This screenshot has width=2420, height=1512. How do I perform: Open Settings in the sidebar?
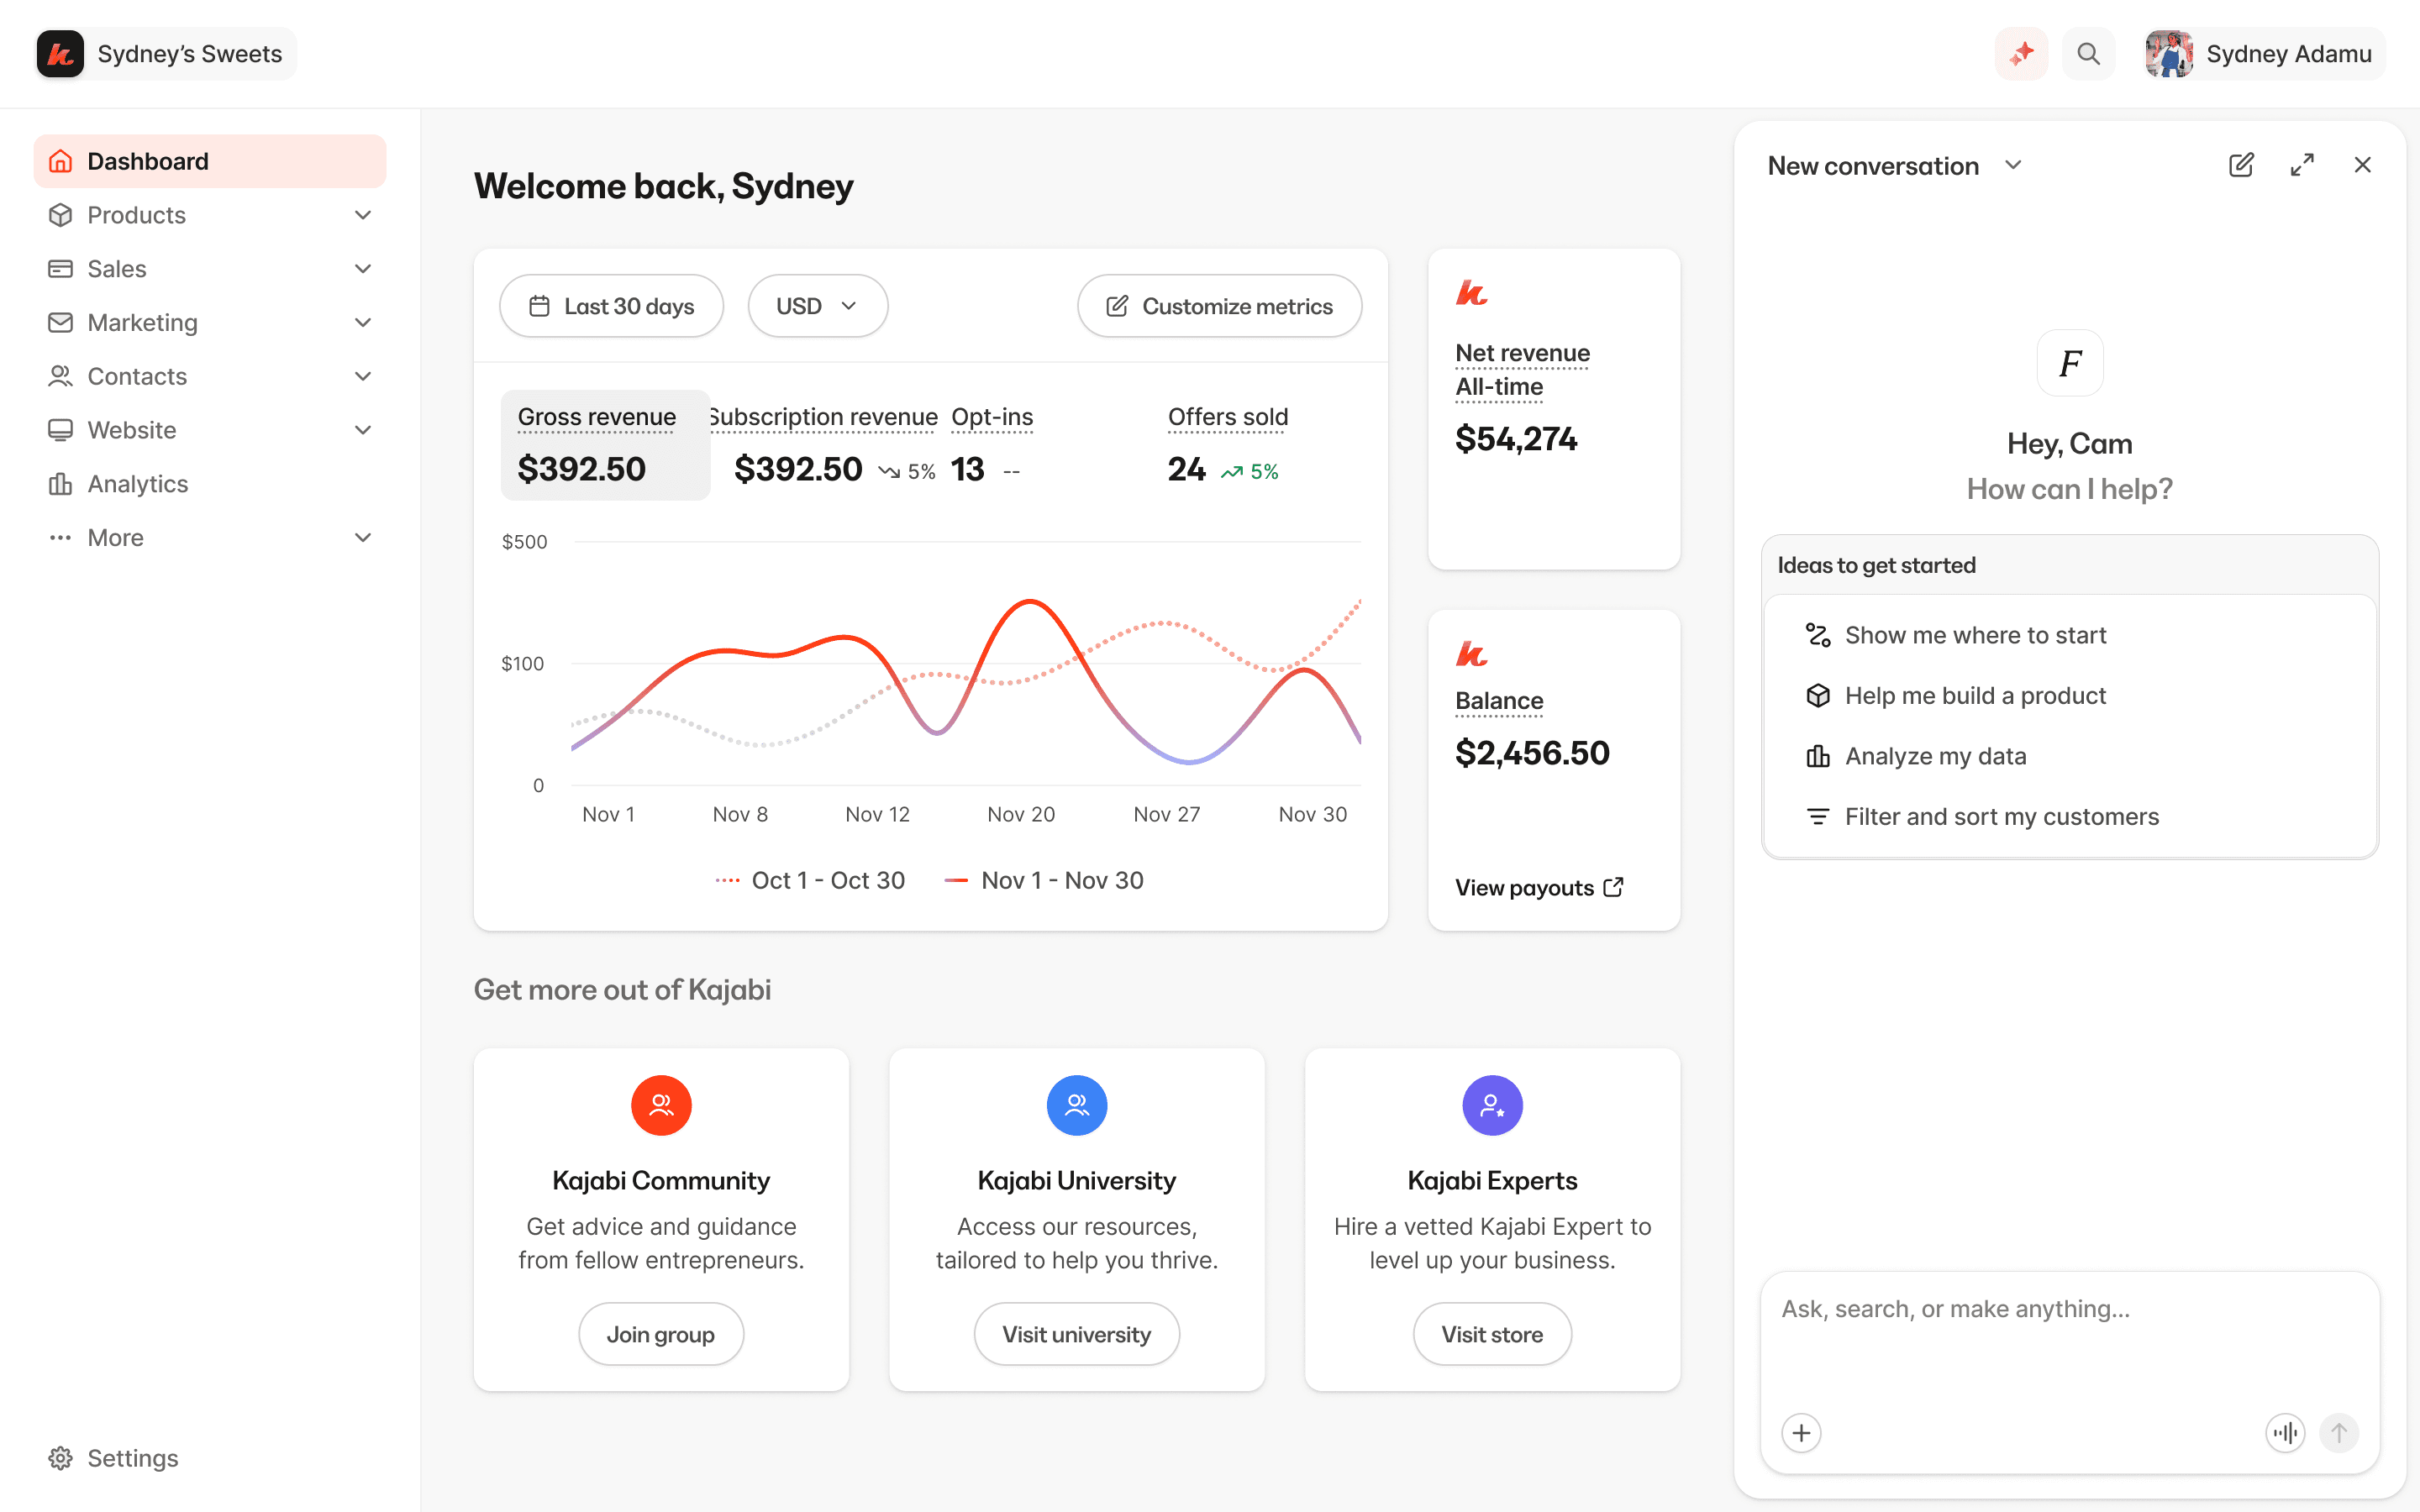132,1458
